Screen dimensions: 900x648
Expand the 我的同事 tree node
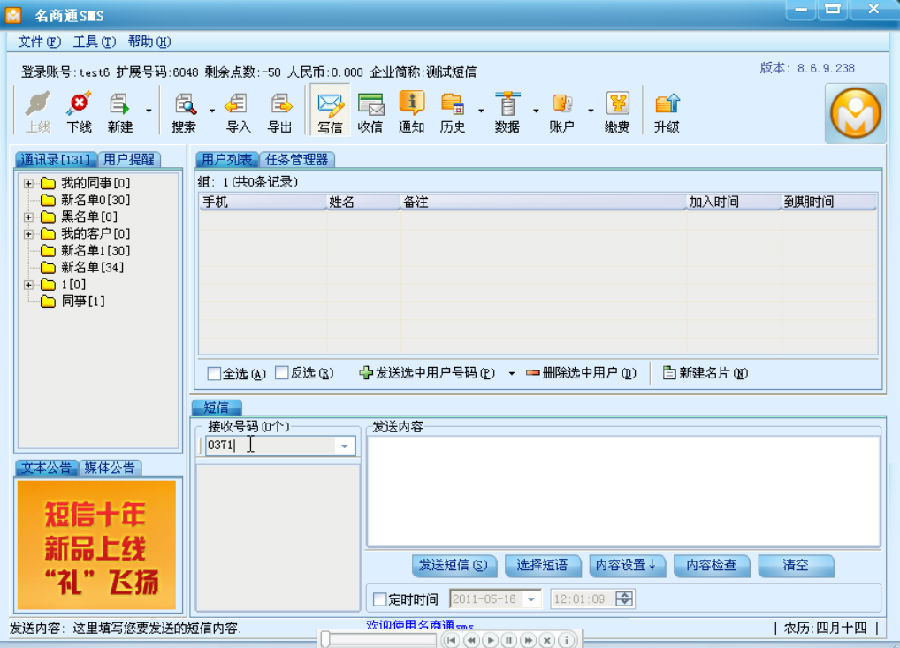tap(28, 184)
